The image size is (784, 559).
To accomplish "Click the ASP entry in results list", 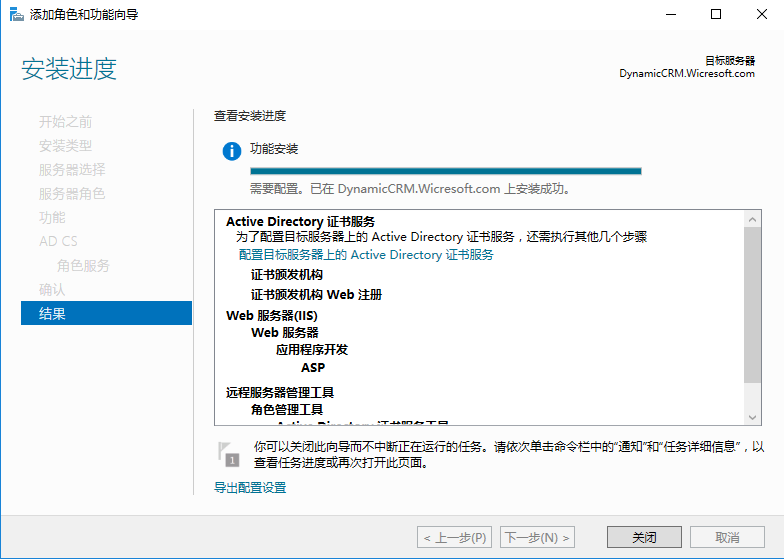I will point(313,368).
